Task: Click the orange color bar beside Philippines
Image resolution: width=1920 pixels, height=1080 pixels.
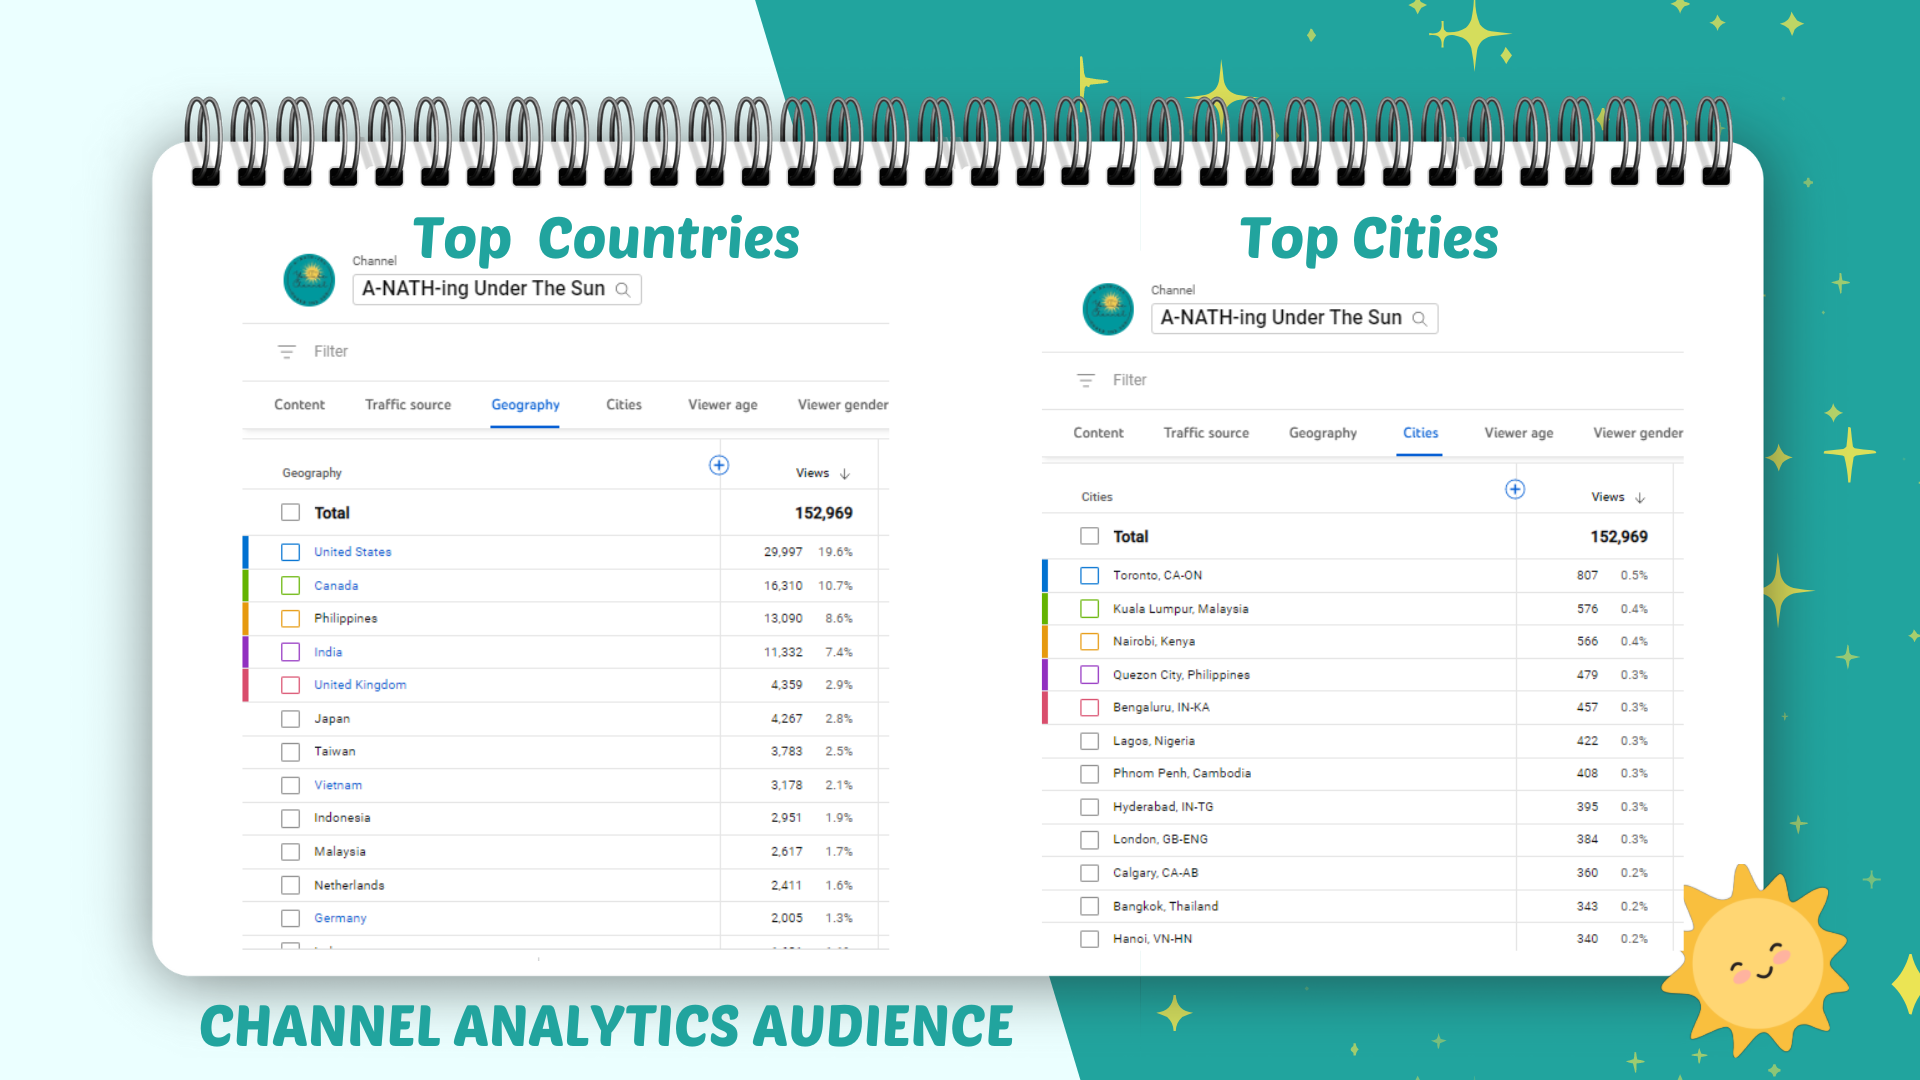Action: pos(246,619)
